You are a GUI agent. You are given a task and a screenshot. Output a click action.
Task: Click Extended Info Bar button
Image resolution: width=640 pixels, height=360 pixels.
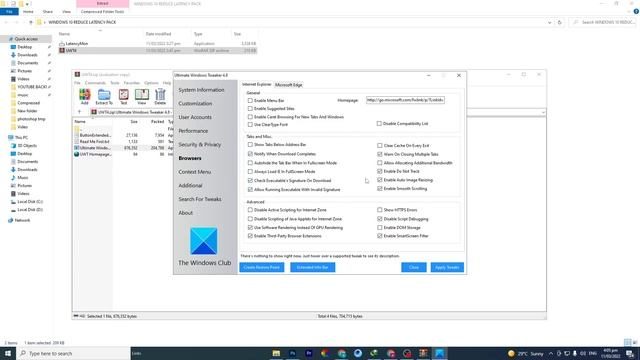pyautogui.click(x=313, y=267)
